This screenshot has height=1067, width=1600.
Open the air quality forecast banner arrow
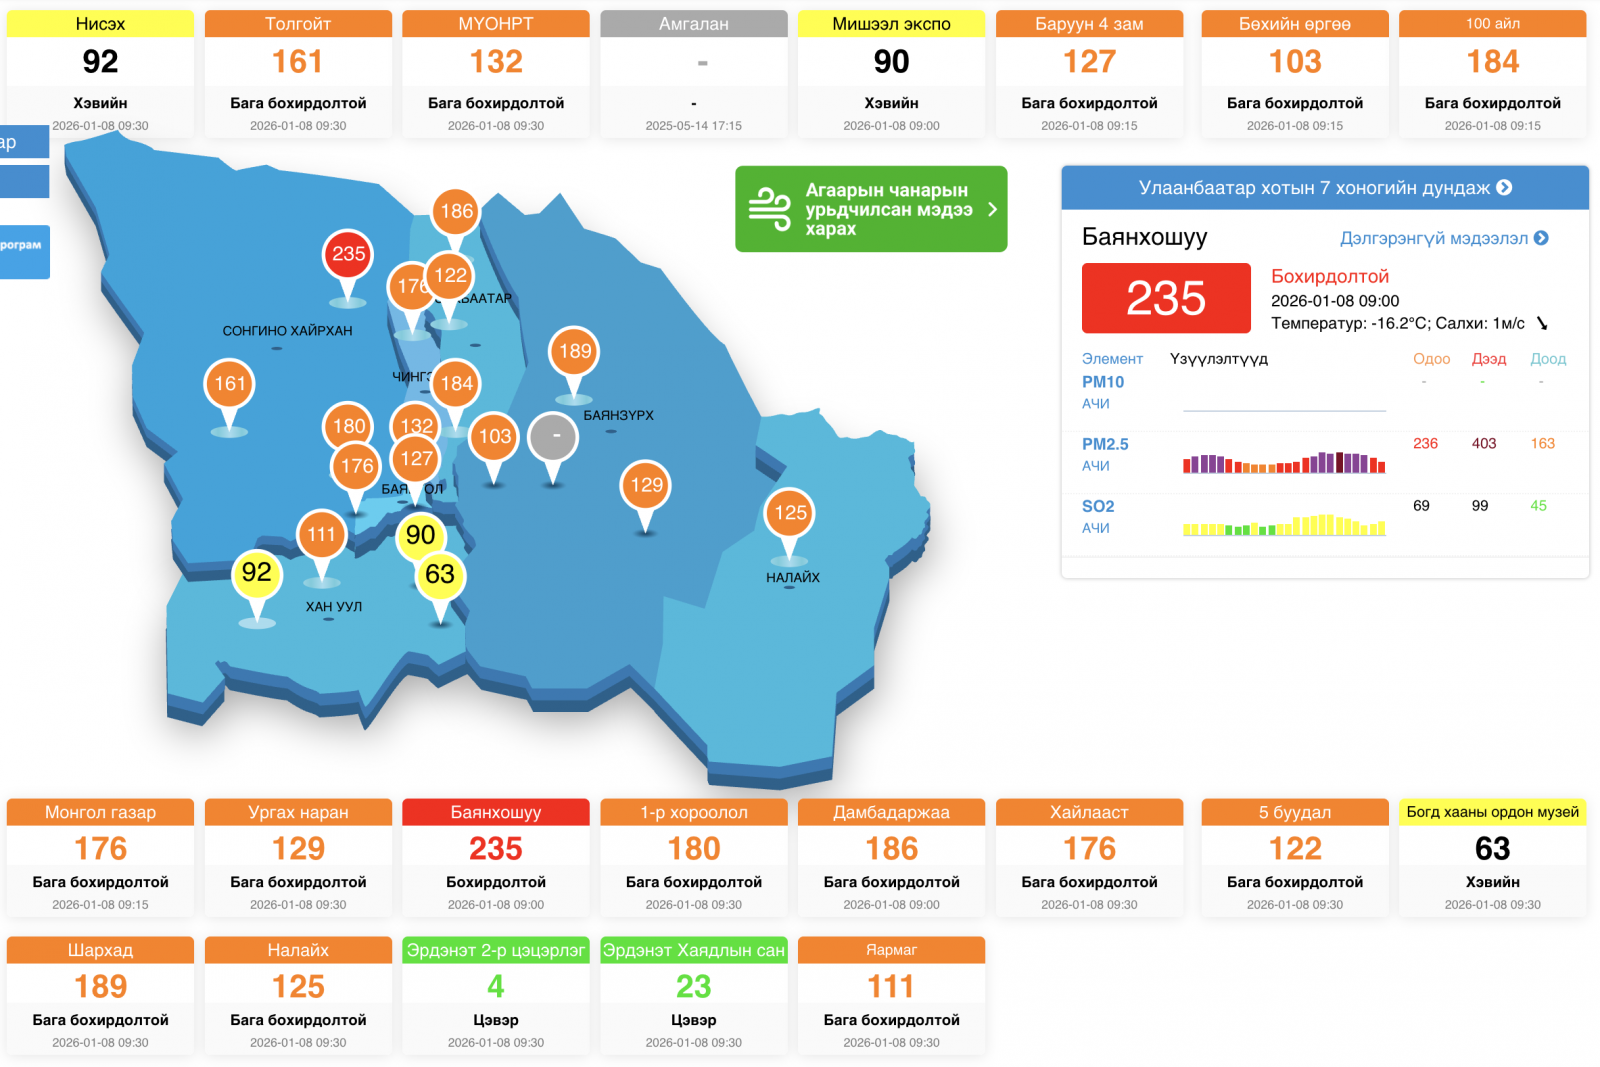click(x=992, y=209)
